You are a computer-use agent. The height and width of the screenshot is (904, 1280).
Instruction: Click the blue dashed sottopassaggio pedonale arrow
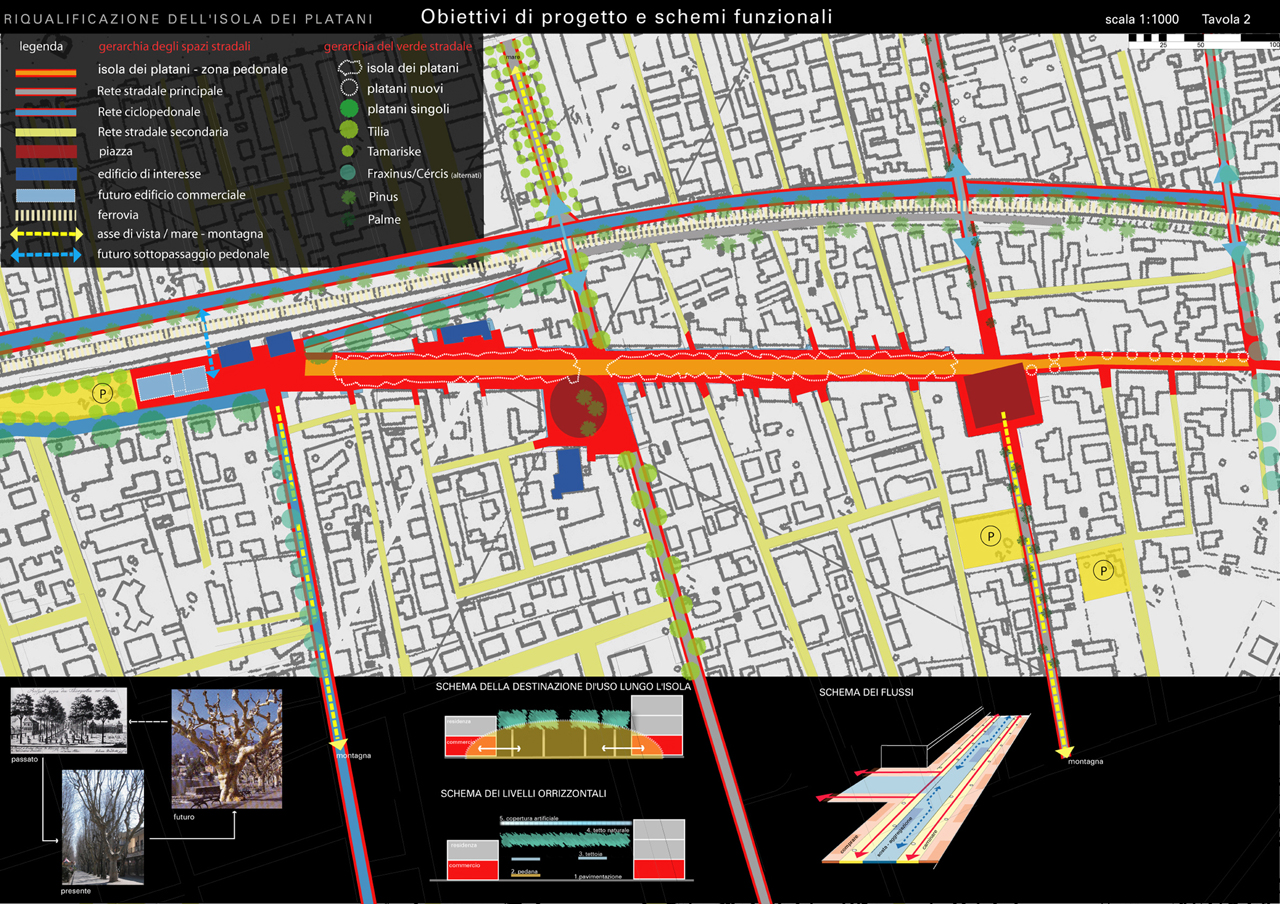pos(48,255)
